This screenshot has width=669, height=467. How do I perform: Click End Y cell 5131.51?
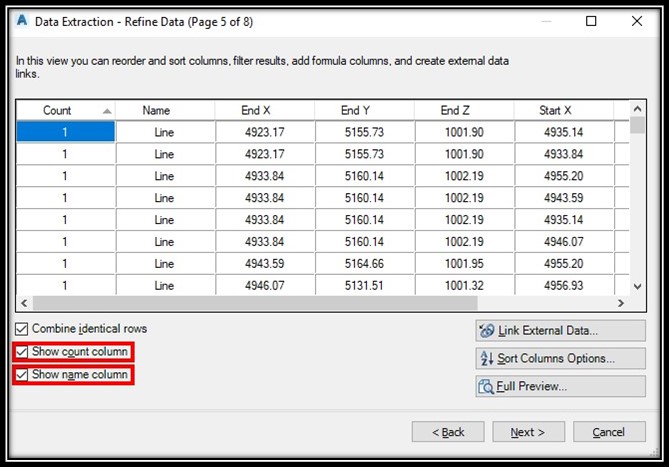pos(365,285)
